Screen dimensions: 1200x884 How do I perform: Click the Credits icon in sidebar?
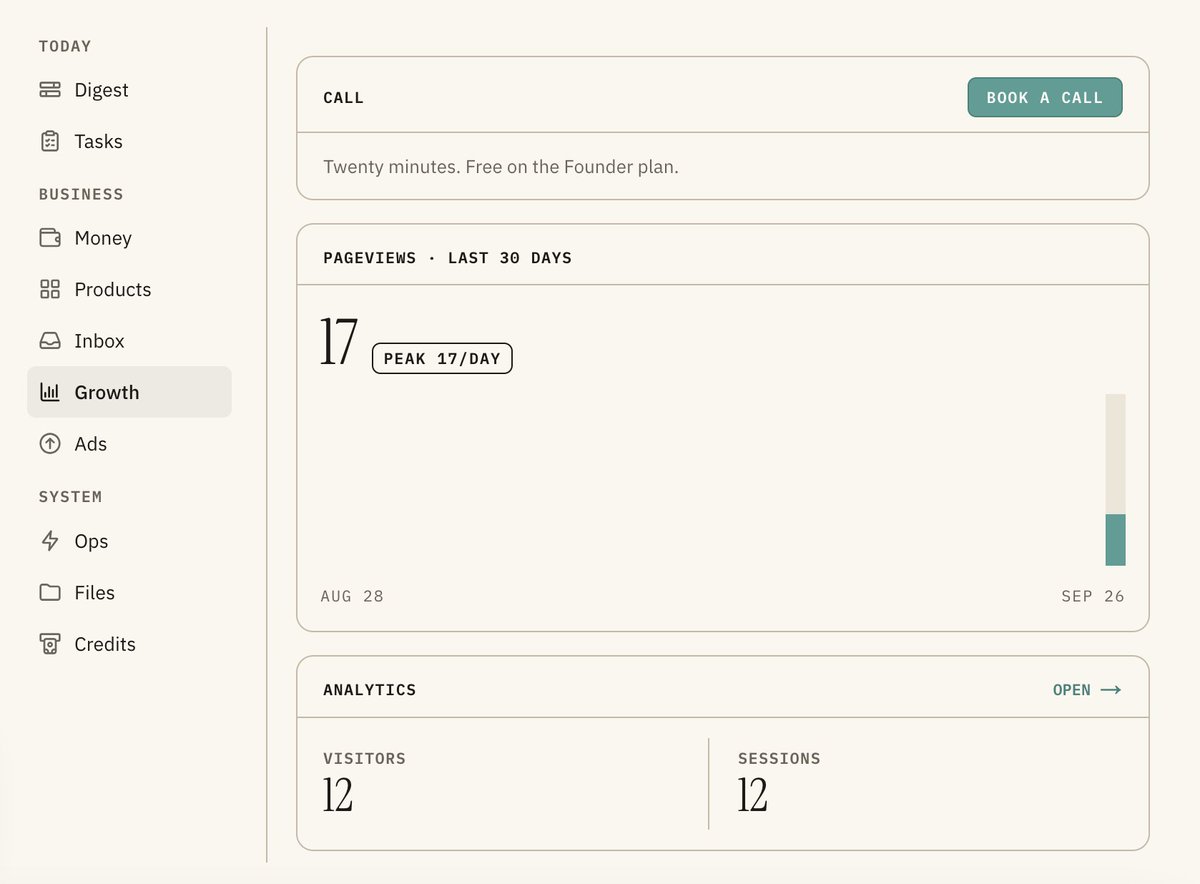tap(50, 644)
